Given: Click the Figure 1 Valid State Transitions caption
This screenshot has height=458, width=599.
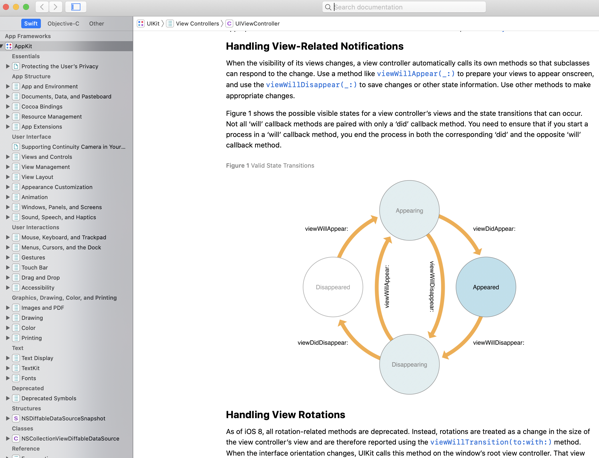Looking at the screenshot, I should coord(270,165).
